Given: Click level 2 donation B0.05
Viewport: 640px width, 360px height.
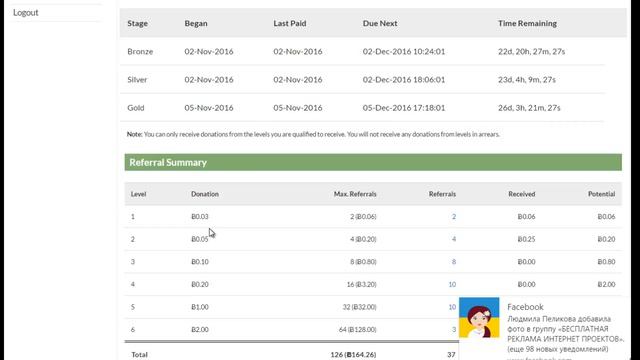Looking at the screenshot, I should (200, 239).
